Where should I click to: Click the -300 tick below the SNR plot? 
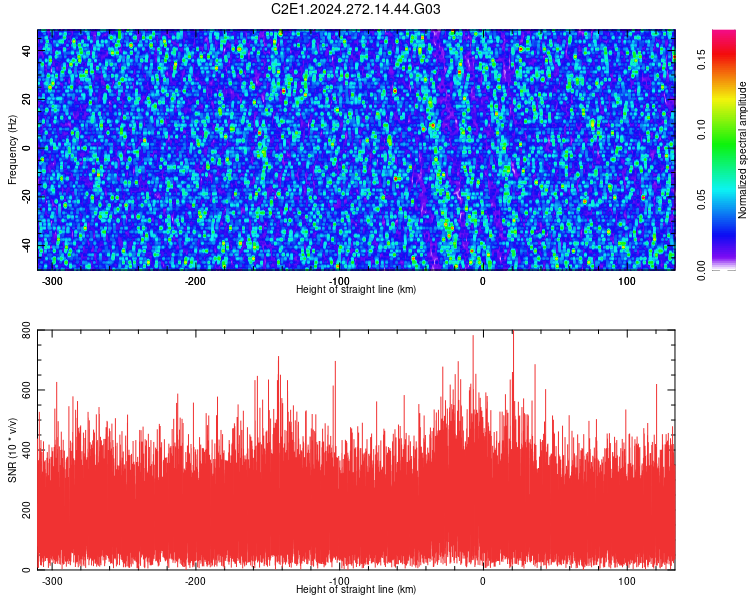pyautogui.click(x=52, y=581)
